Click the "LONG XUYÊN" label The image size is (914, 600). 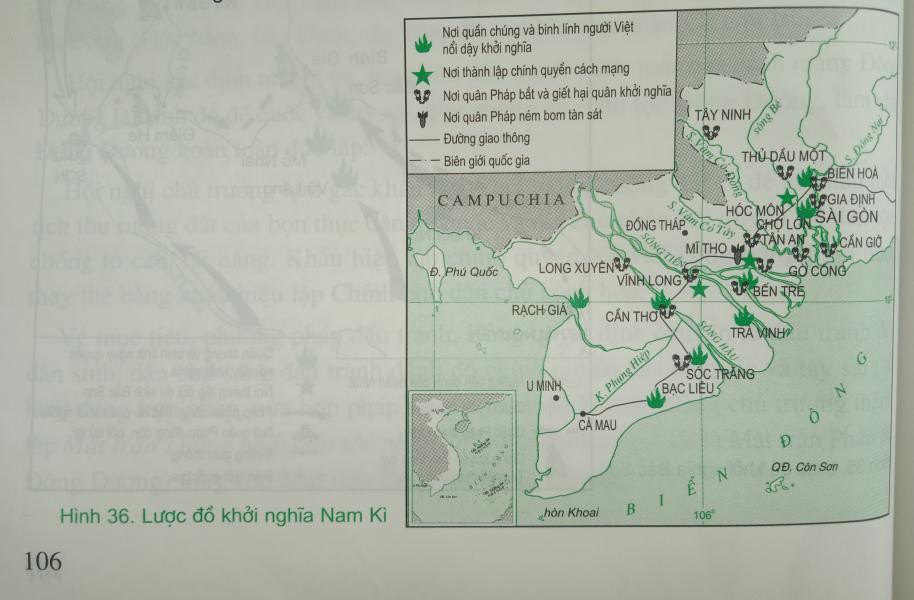576,268
